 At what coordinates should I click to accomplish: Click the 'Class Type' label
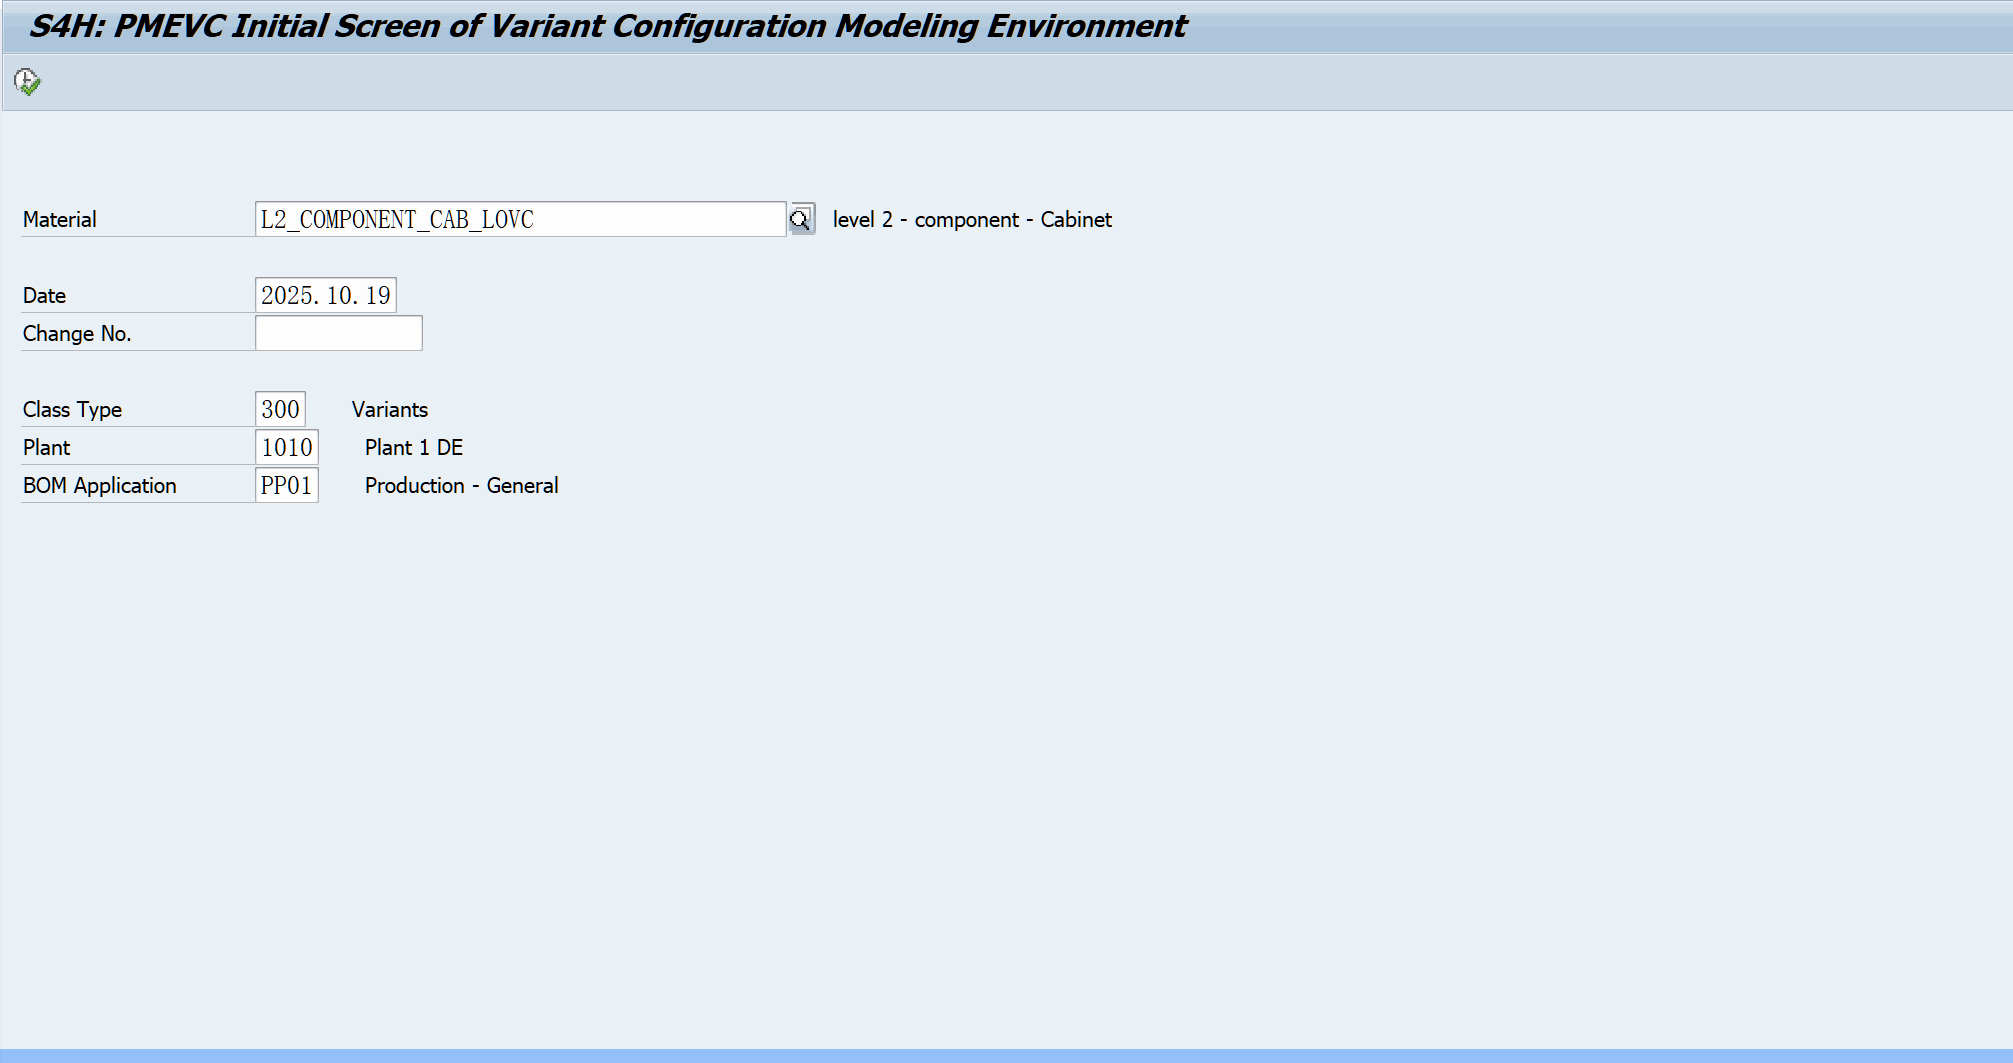[x=72, y=409]
